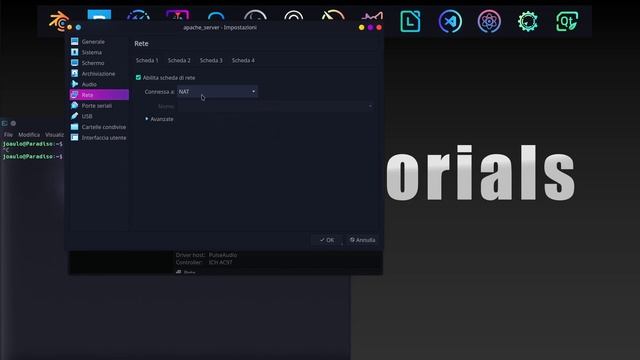Image resolution: width=640 pixels, height=360 pixels.
Task: Open Interfaccia utente settings
Action: click(99, 138)
